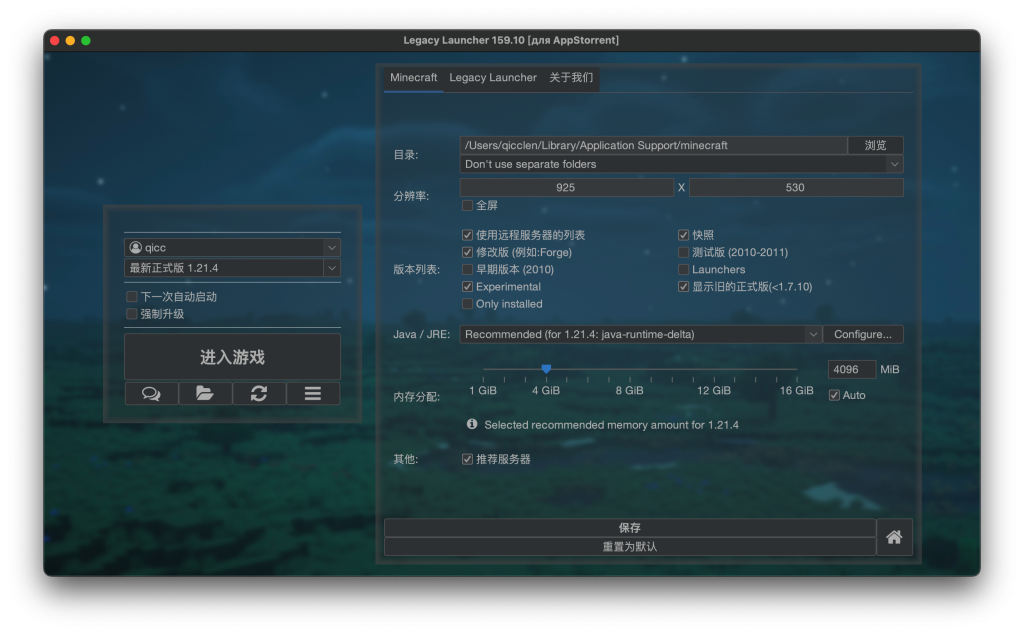Image resolution: width=1024 pixels, height=634 pixels.
Task: Click the 分辨率 label
Action: click(x=411, y=196)
